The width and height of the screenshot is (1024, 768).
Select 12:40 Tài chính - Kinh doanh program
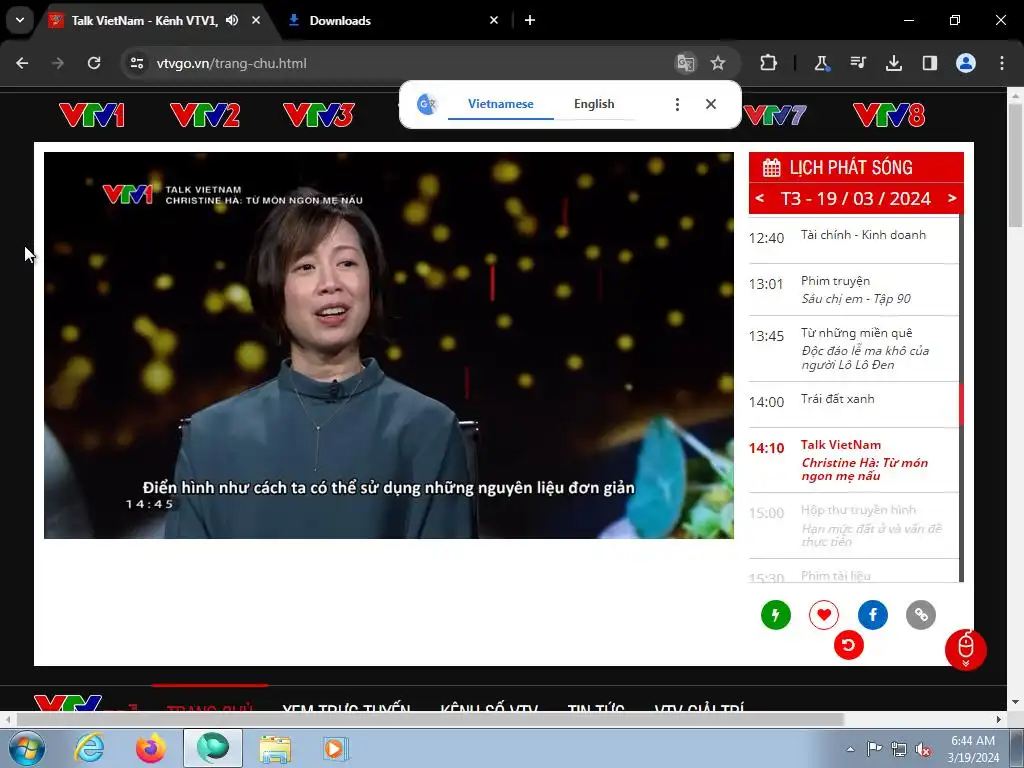point(853,238)
